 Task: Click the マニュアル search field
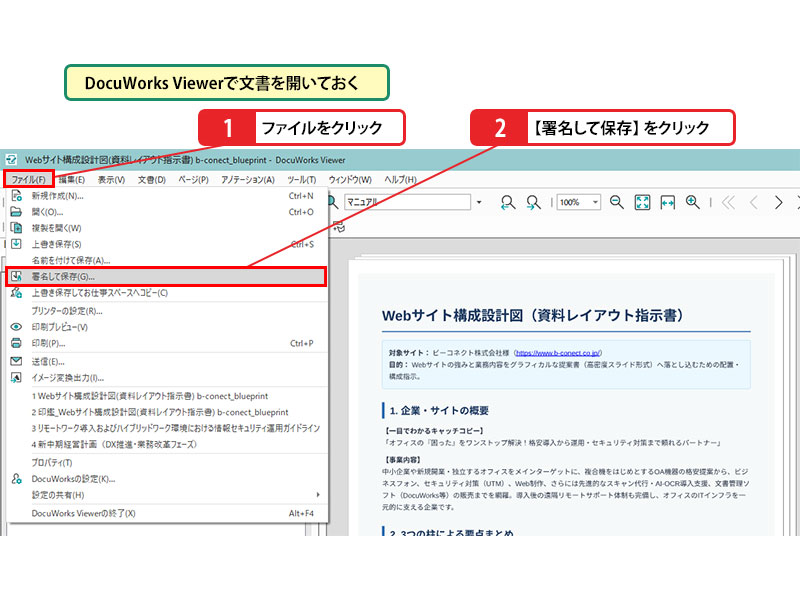point(407,202)
